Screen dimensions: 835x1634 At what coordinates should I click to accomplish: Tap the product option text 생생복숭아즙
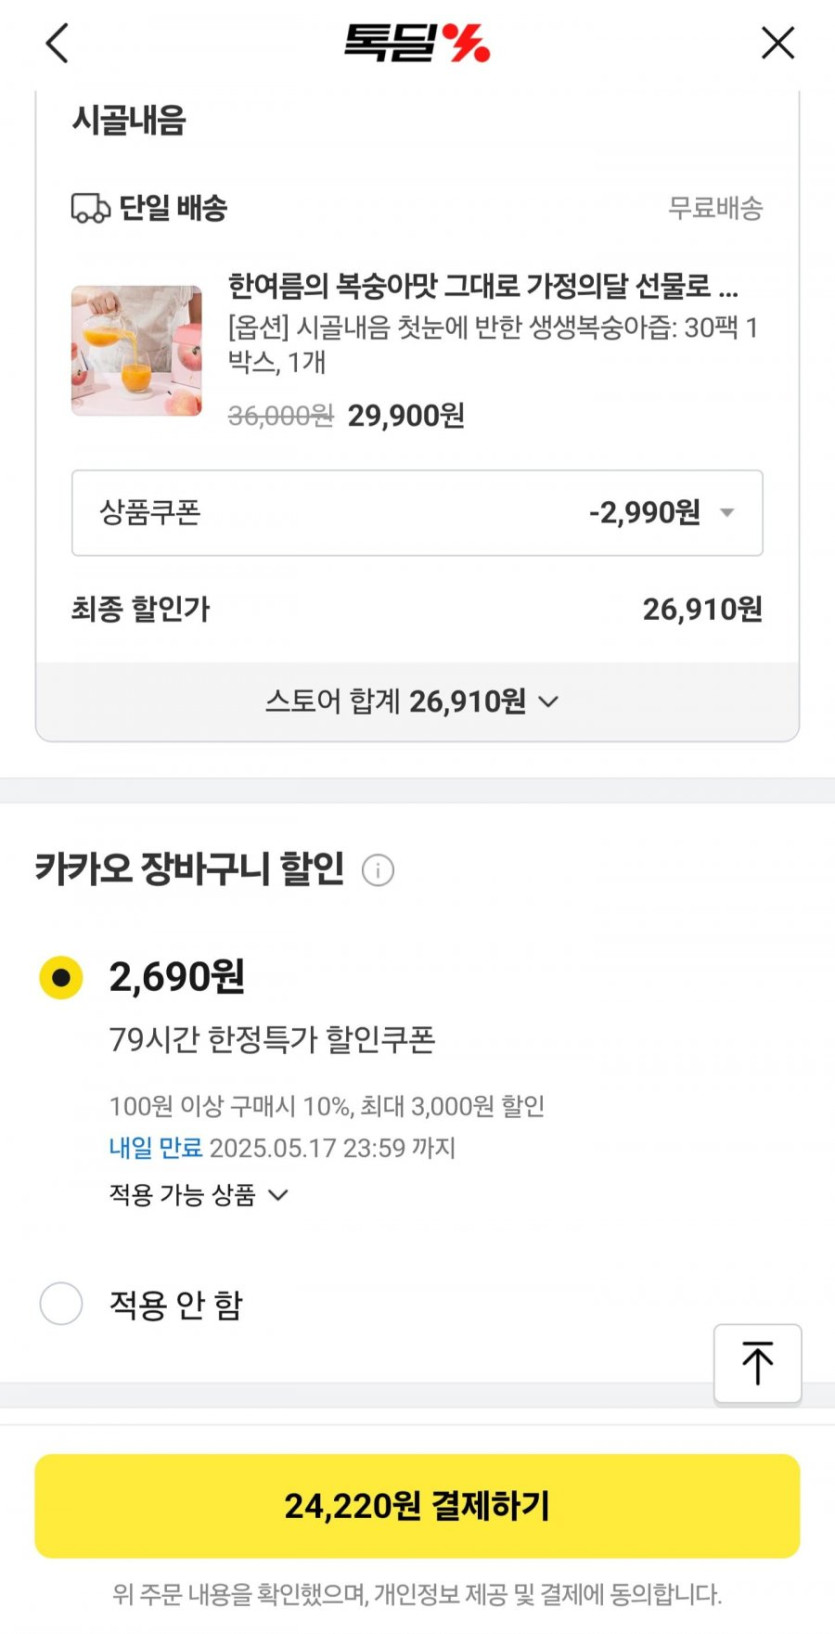pyautogui.click(x=492, y=344)
